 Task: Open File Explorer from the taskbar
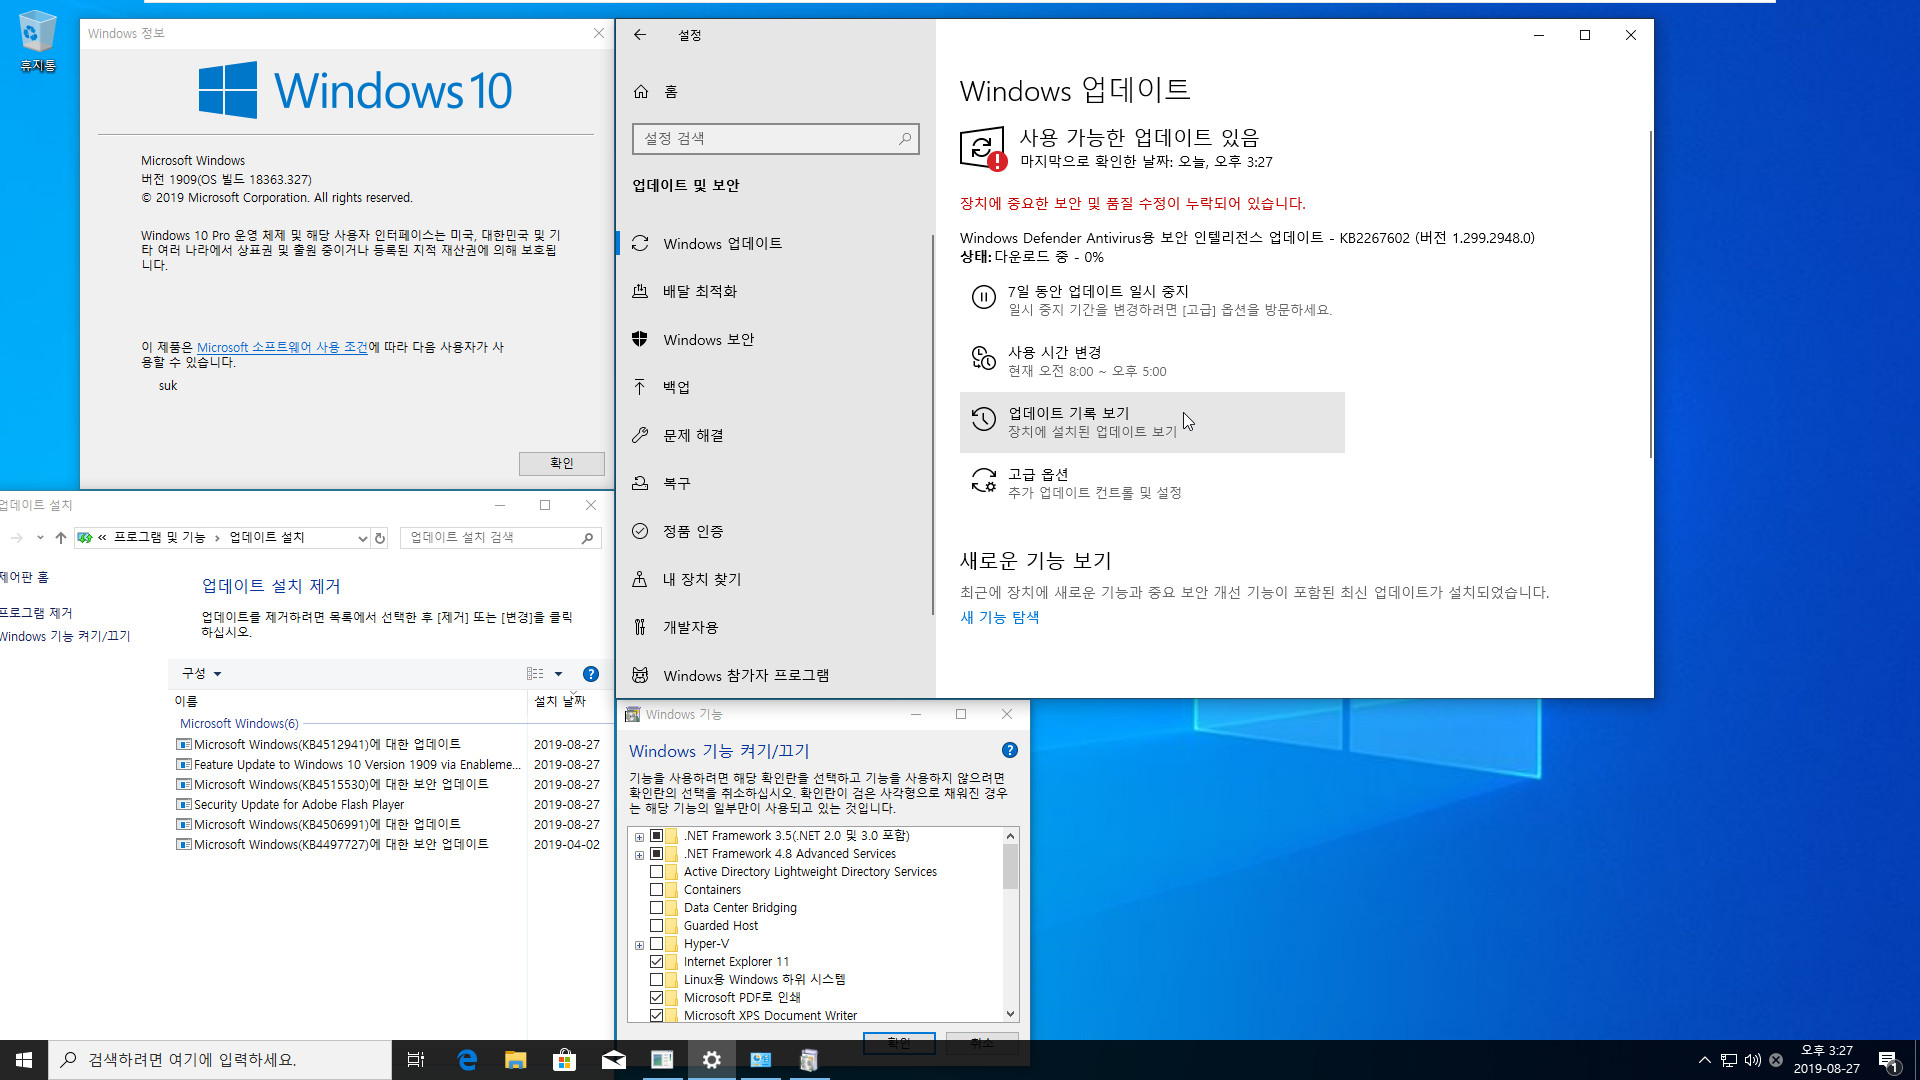pyautogui.click(x=516, y=1060)
